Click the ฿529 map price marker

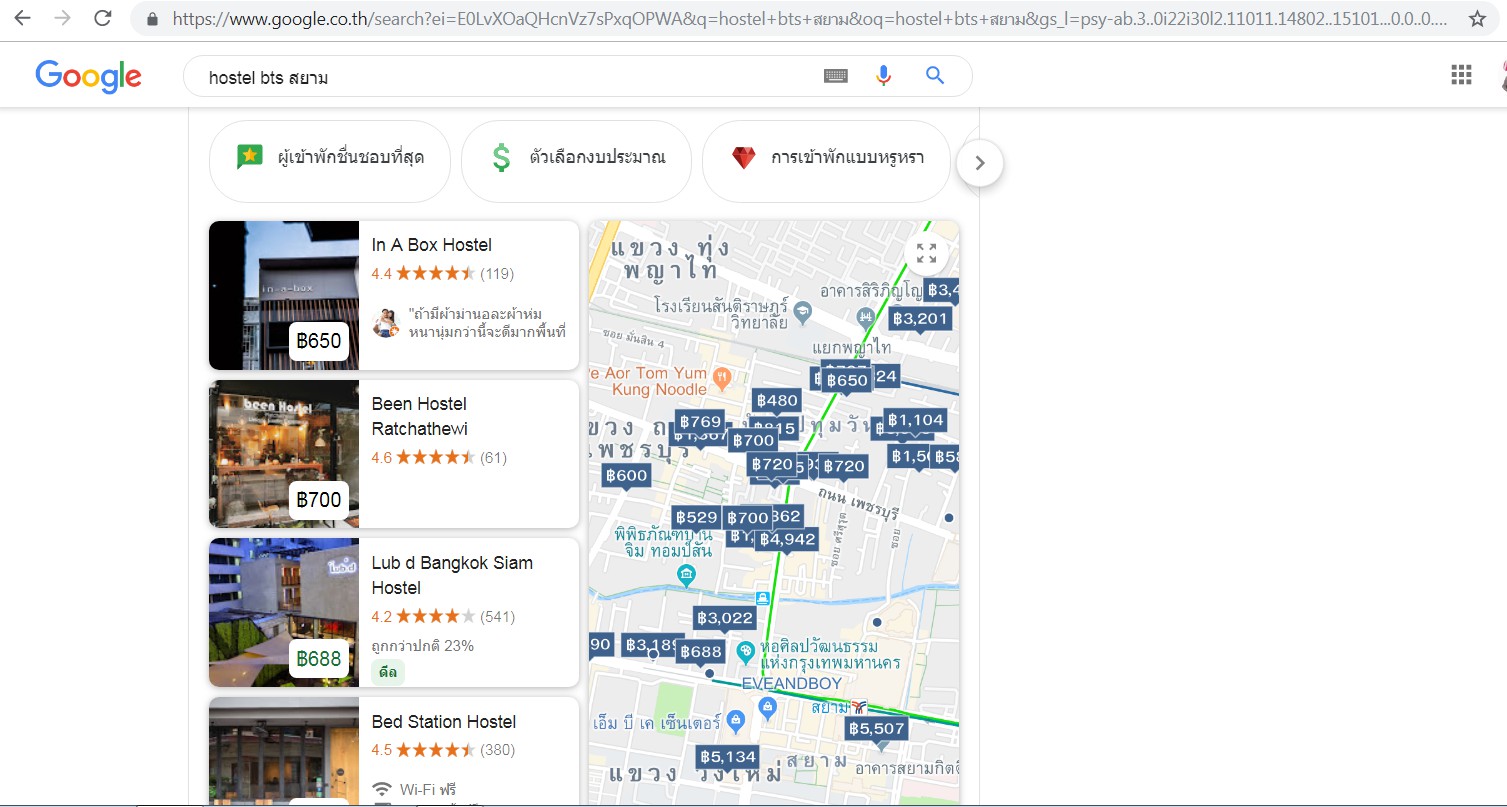pyautogui.click(x=696, y=517)
